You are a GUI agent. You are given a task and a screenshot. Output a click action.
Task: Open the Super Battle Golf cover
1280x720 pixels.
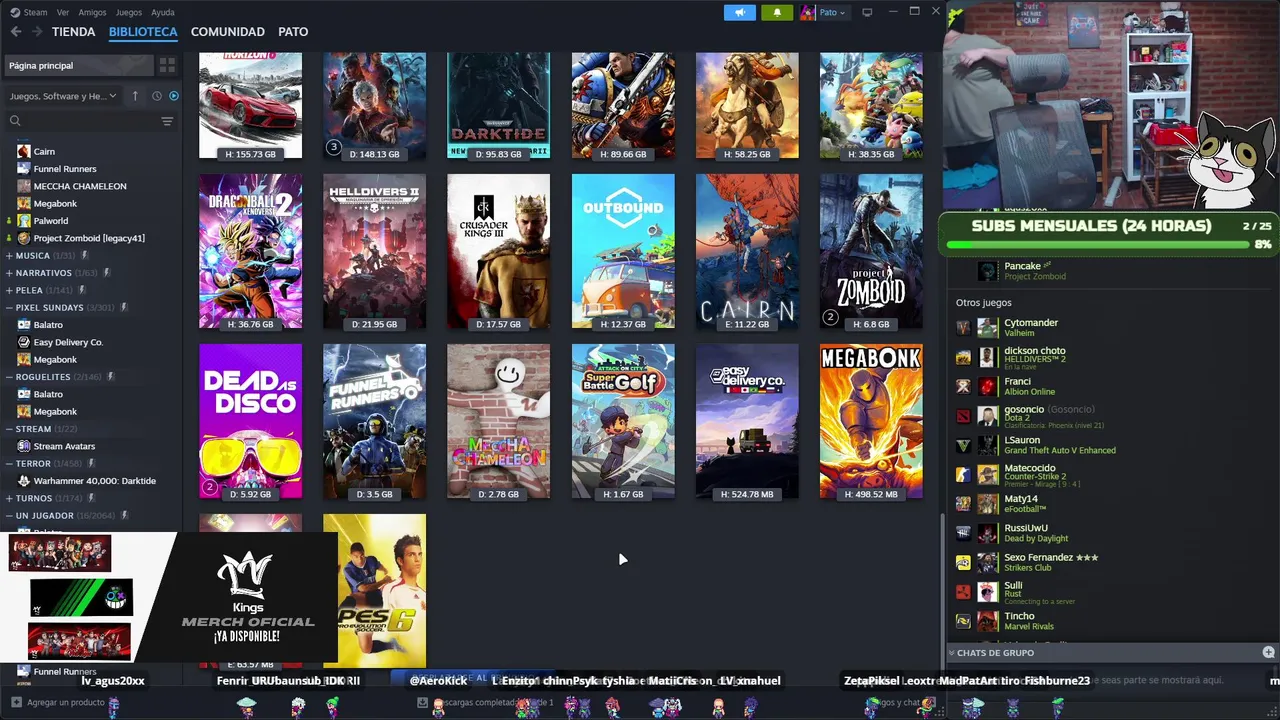click(x=623, y=421)
